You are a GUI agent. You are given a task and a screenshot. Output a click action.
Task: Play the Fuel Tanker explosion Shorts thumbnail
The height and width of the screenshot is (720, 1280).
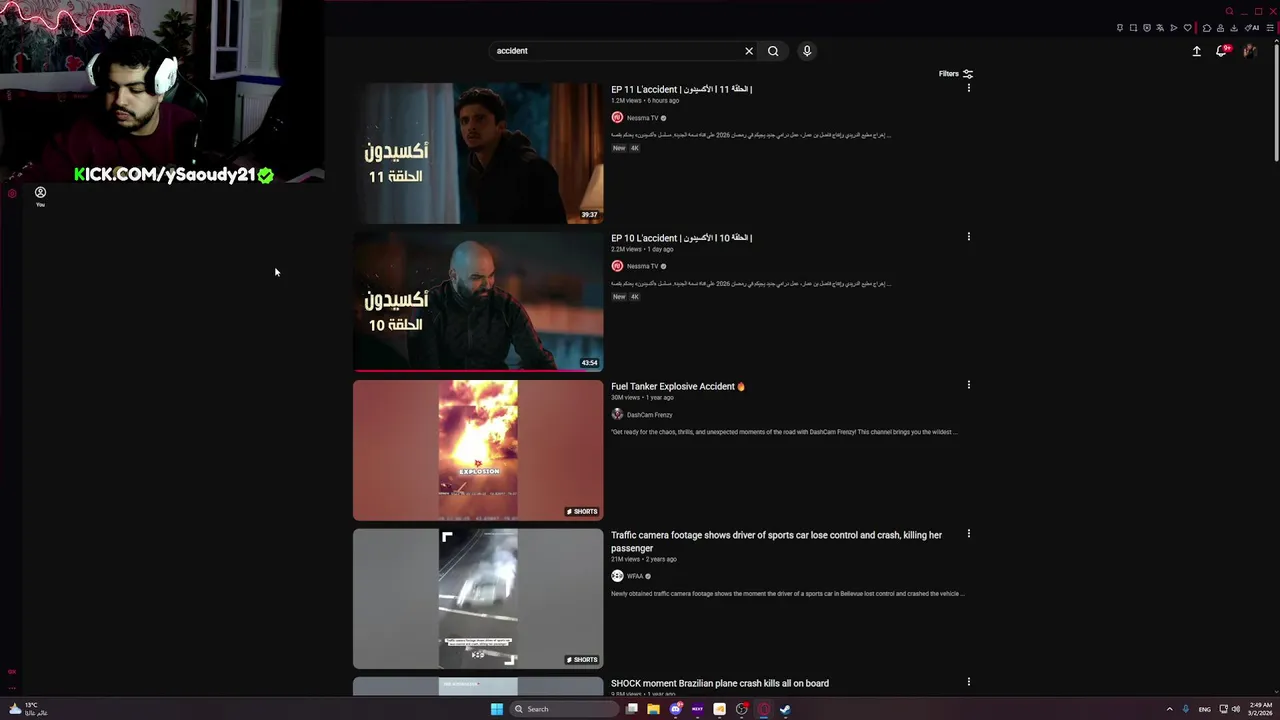478,450
